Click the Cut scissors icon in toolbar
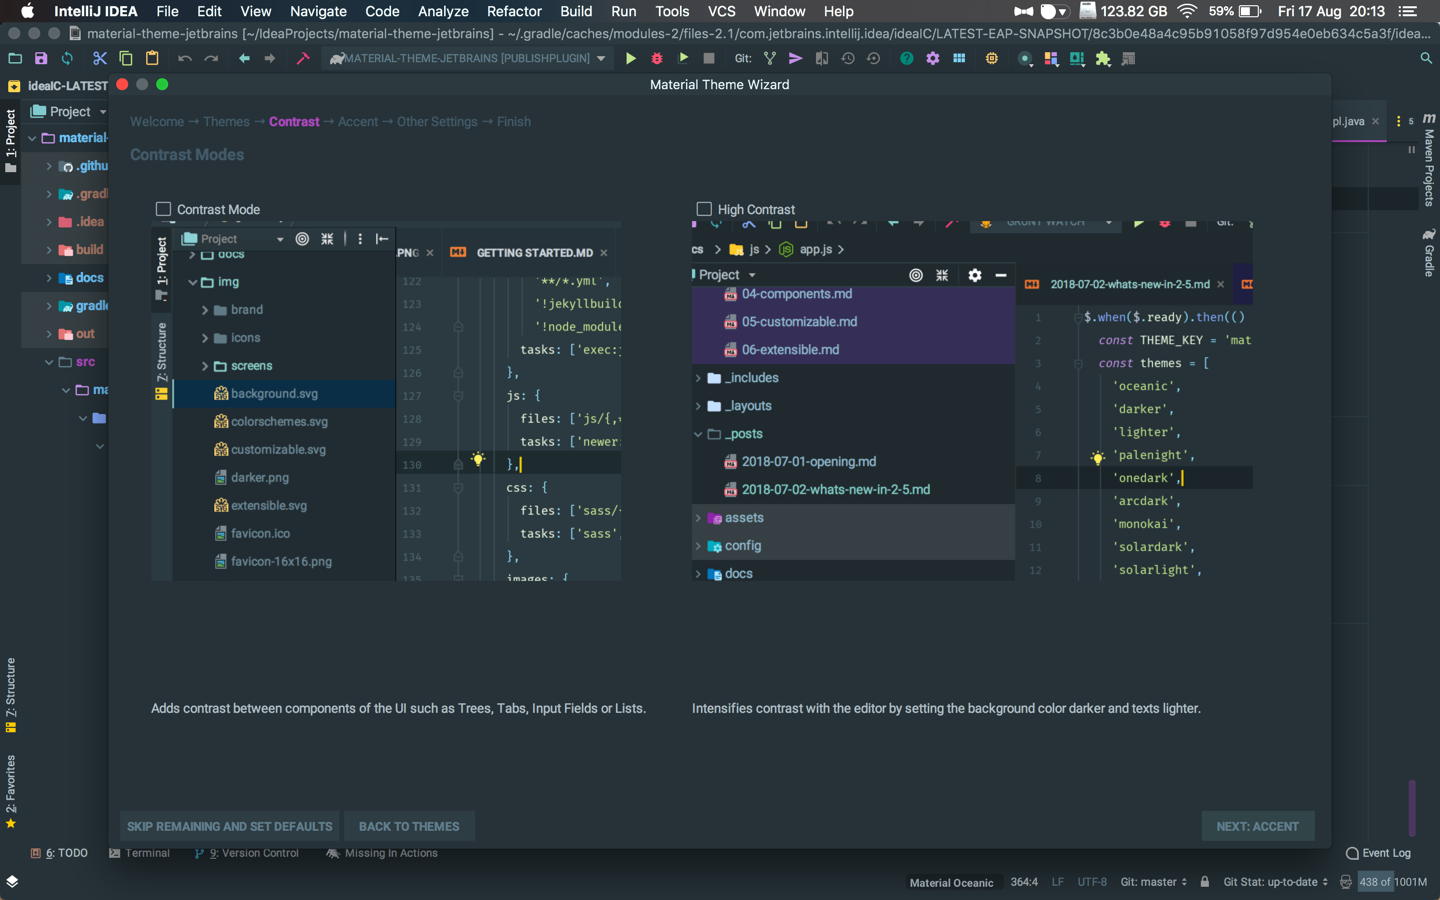 click(x=100, y=59)
